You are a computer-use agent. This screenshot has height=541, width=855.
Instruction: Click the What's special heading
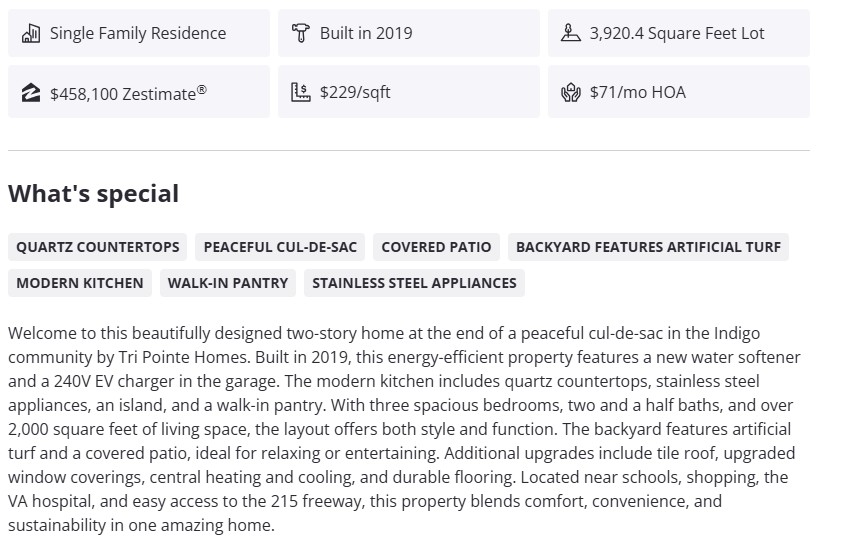[94, 194]
